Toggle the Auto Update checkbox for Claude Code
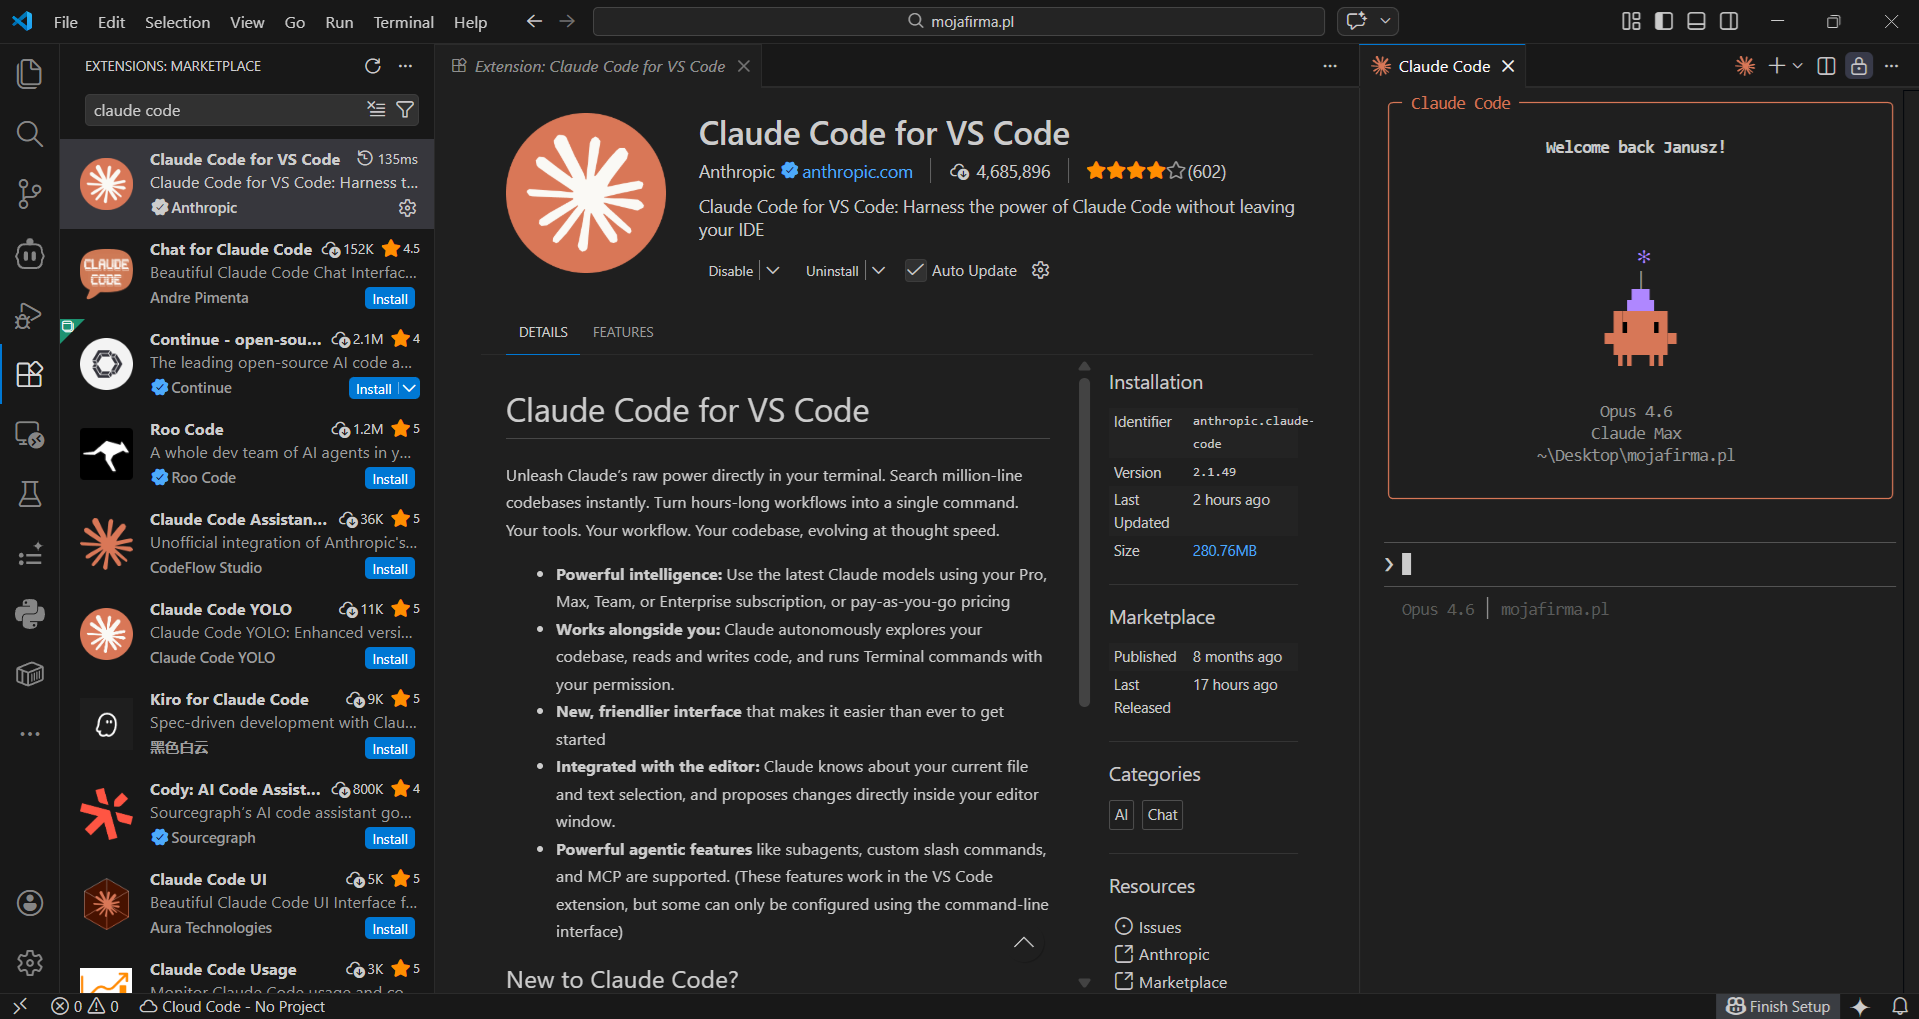1919x1019 pixels. [914, 270]
